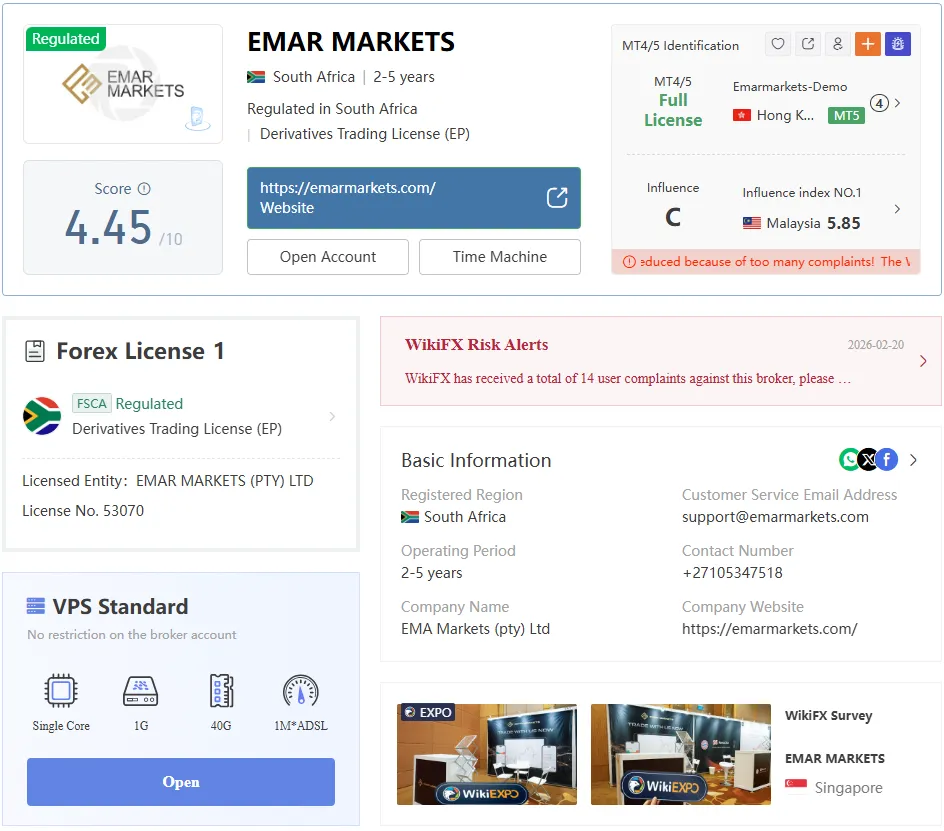Click the Open Account button
944x831 pixels.
tap(328, 257)
